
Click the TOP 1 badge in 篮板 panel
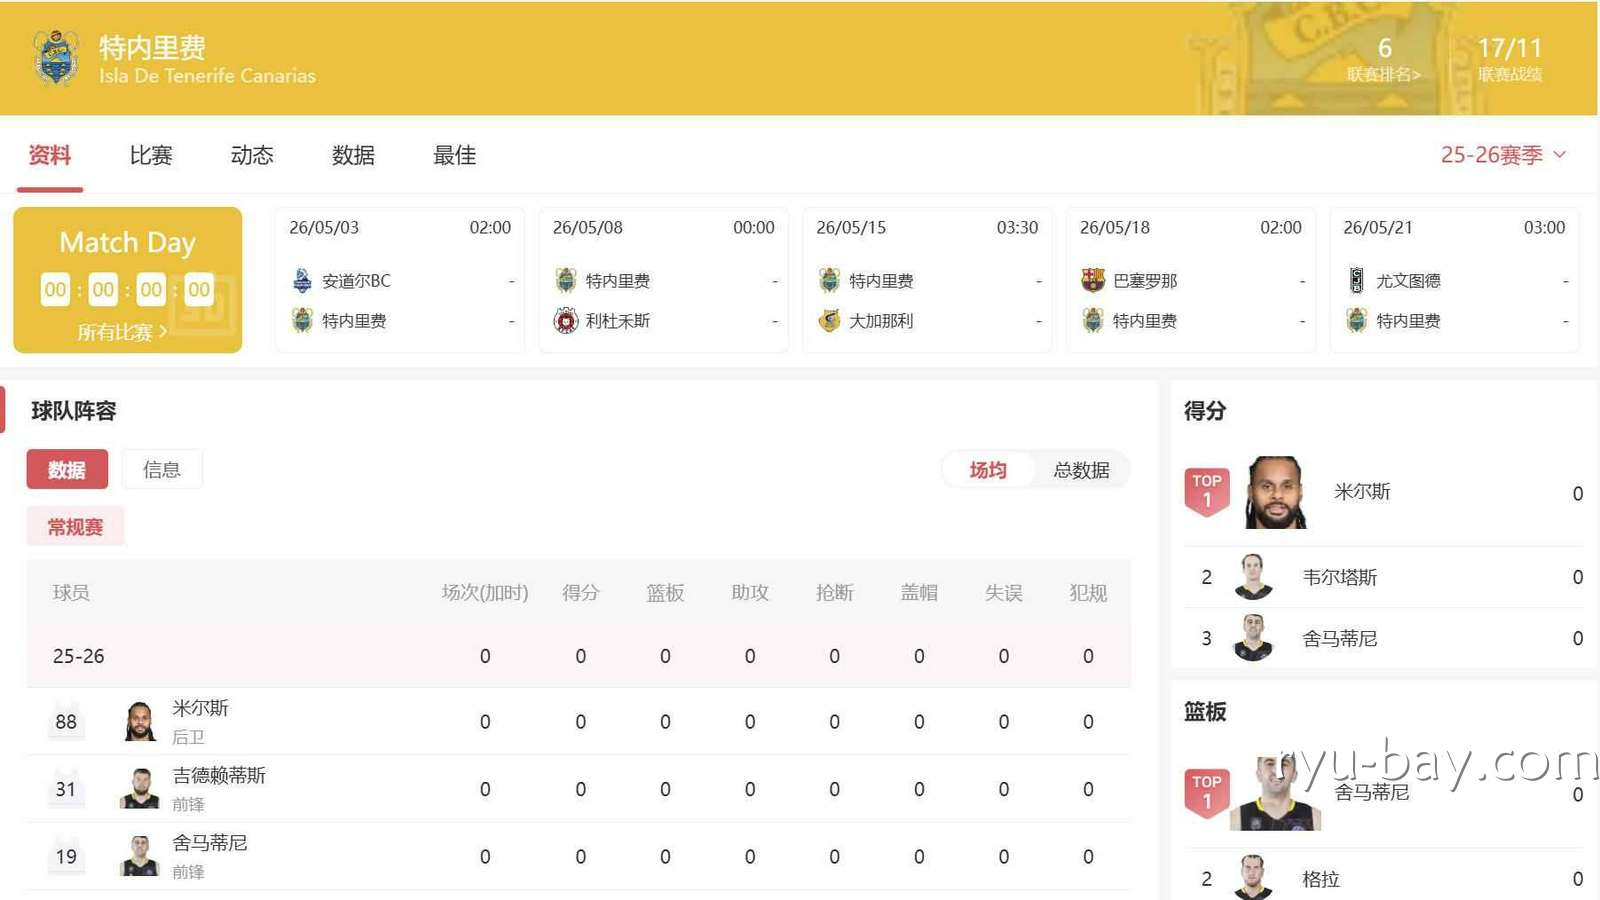[1207, 793]
